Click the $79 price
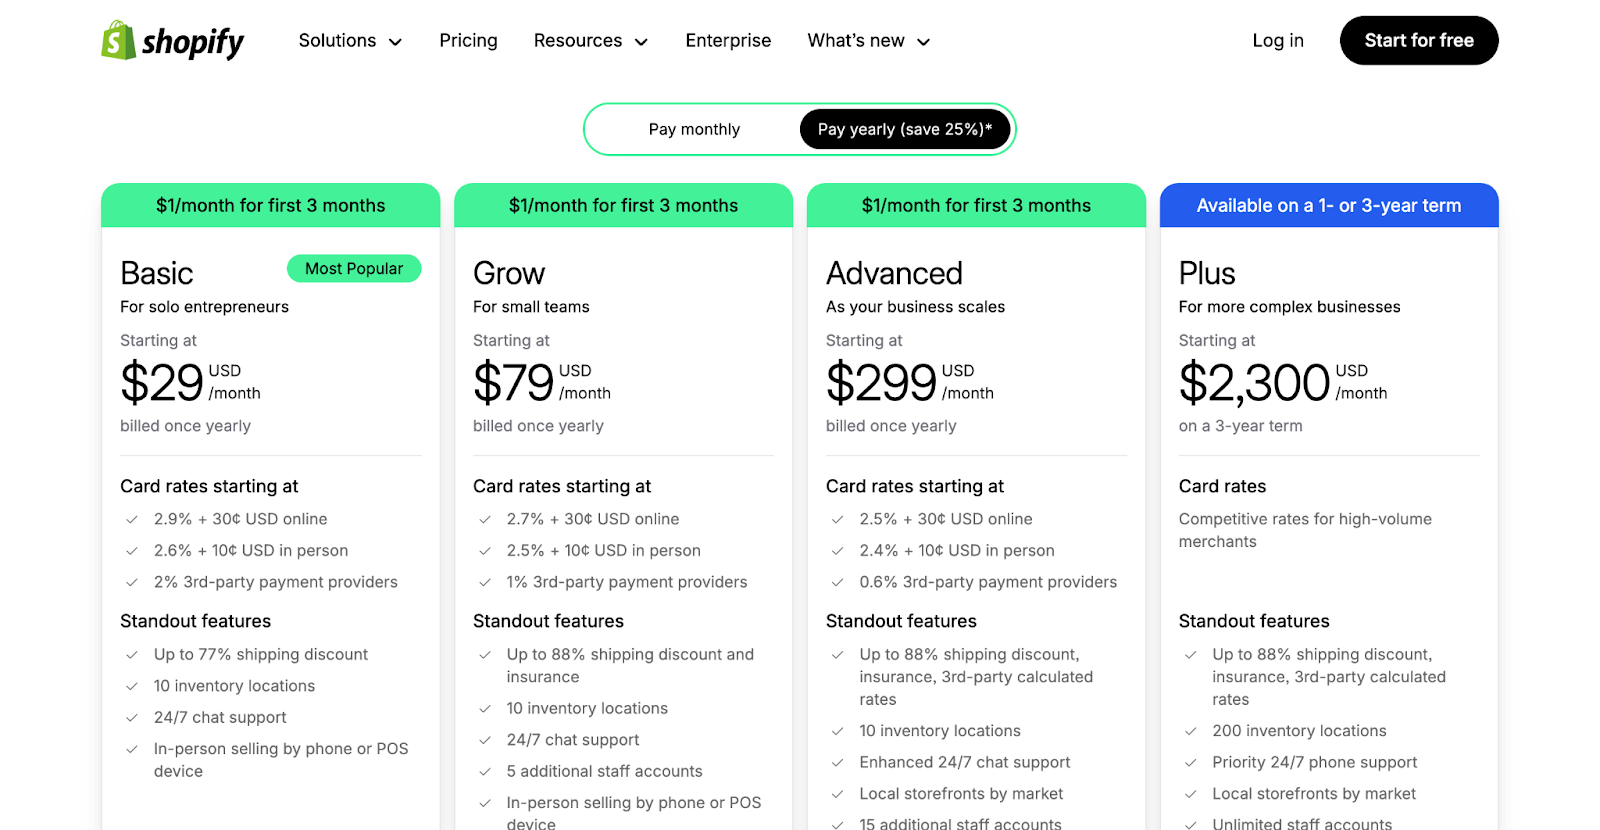Screen dimensions: 1600x830 pyautogui.click(x=514, y=383)
